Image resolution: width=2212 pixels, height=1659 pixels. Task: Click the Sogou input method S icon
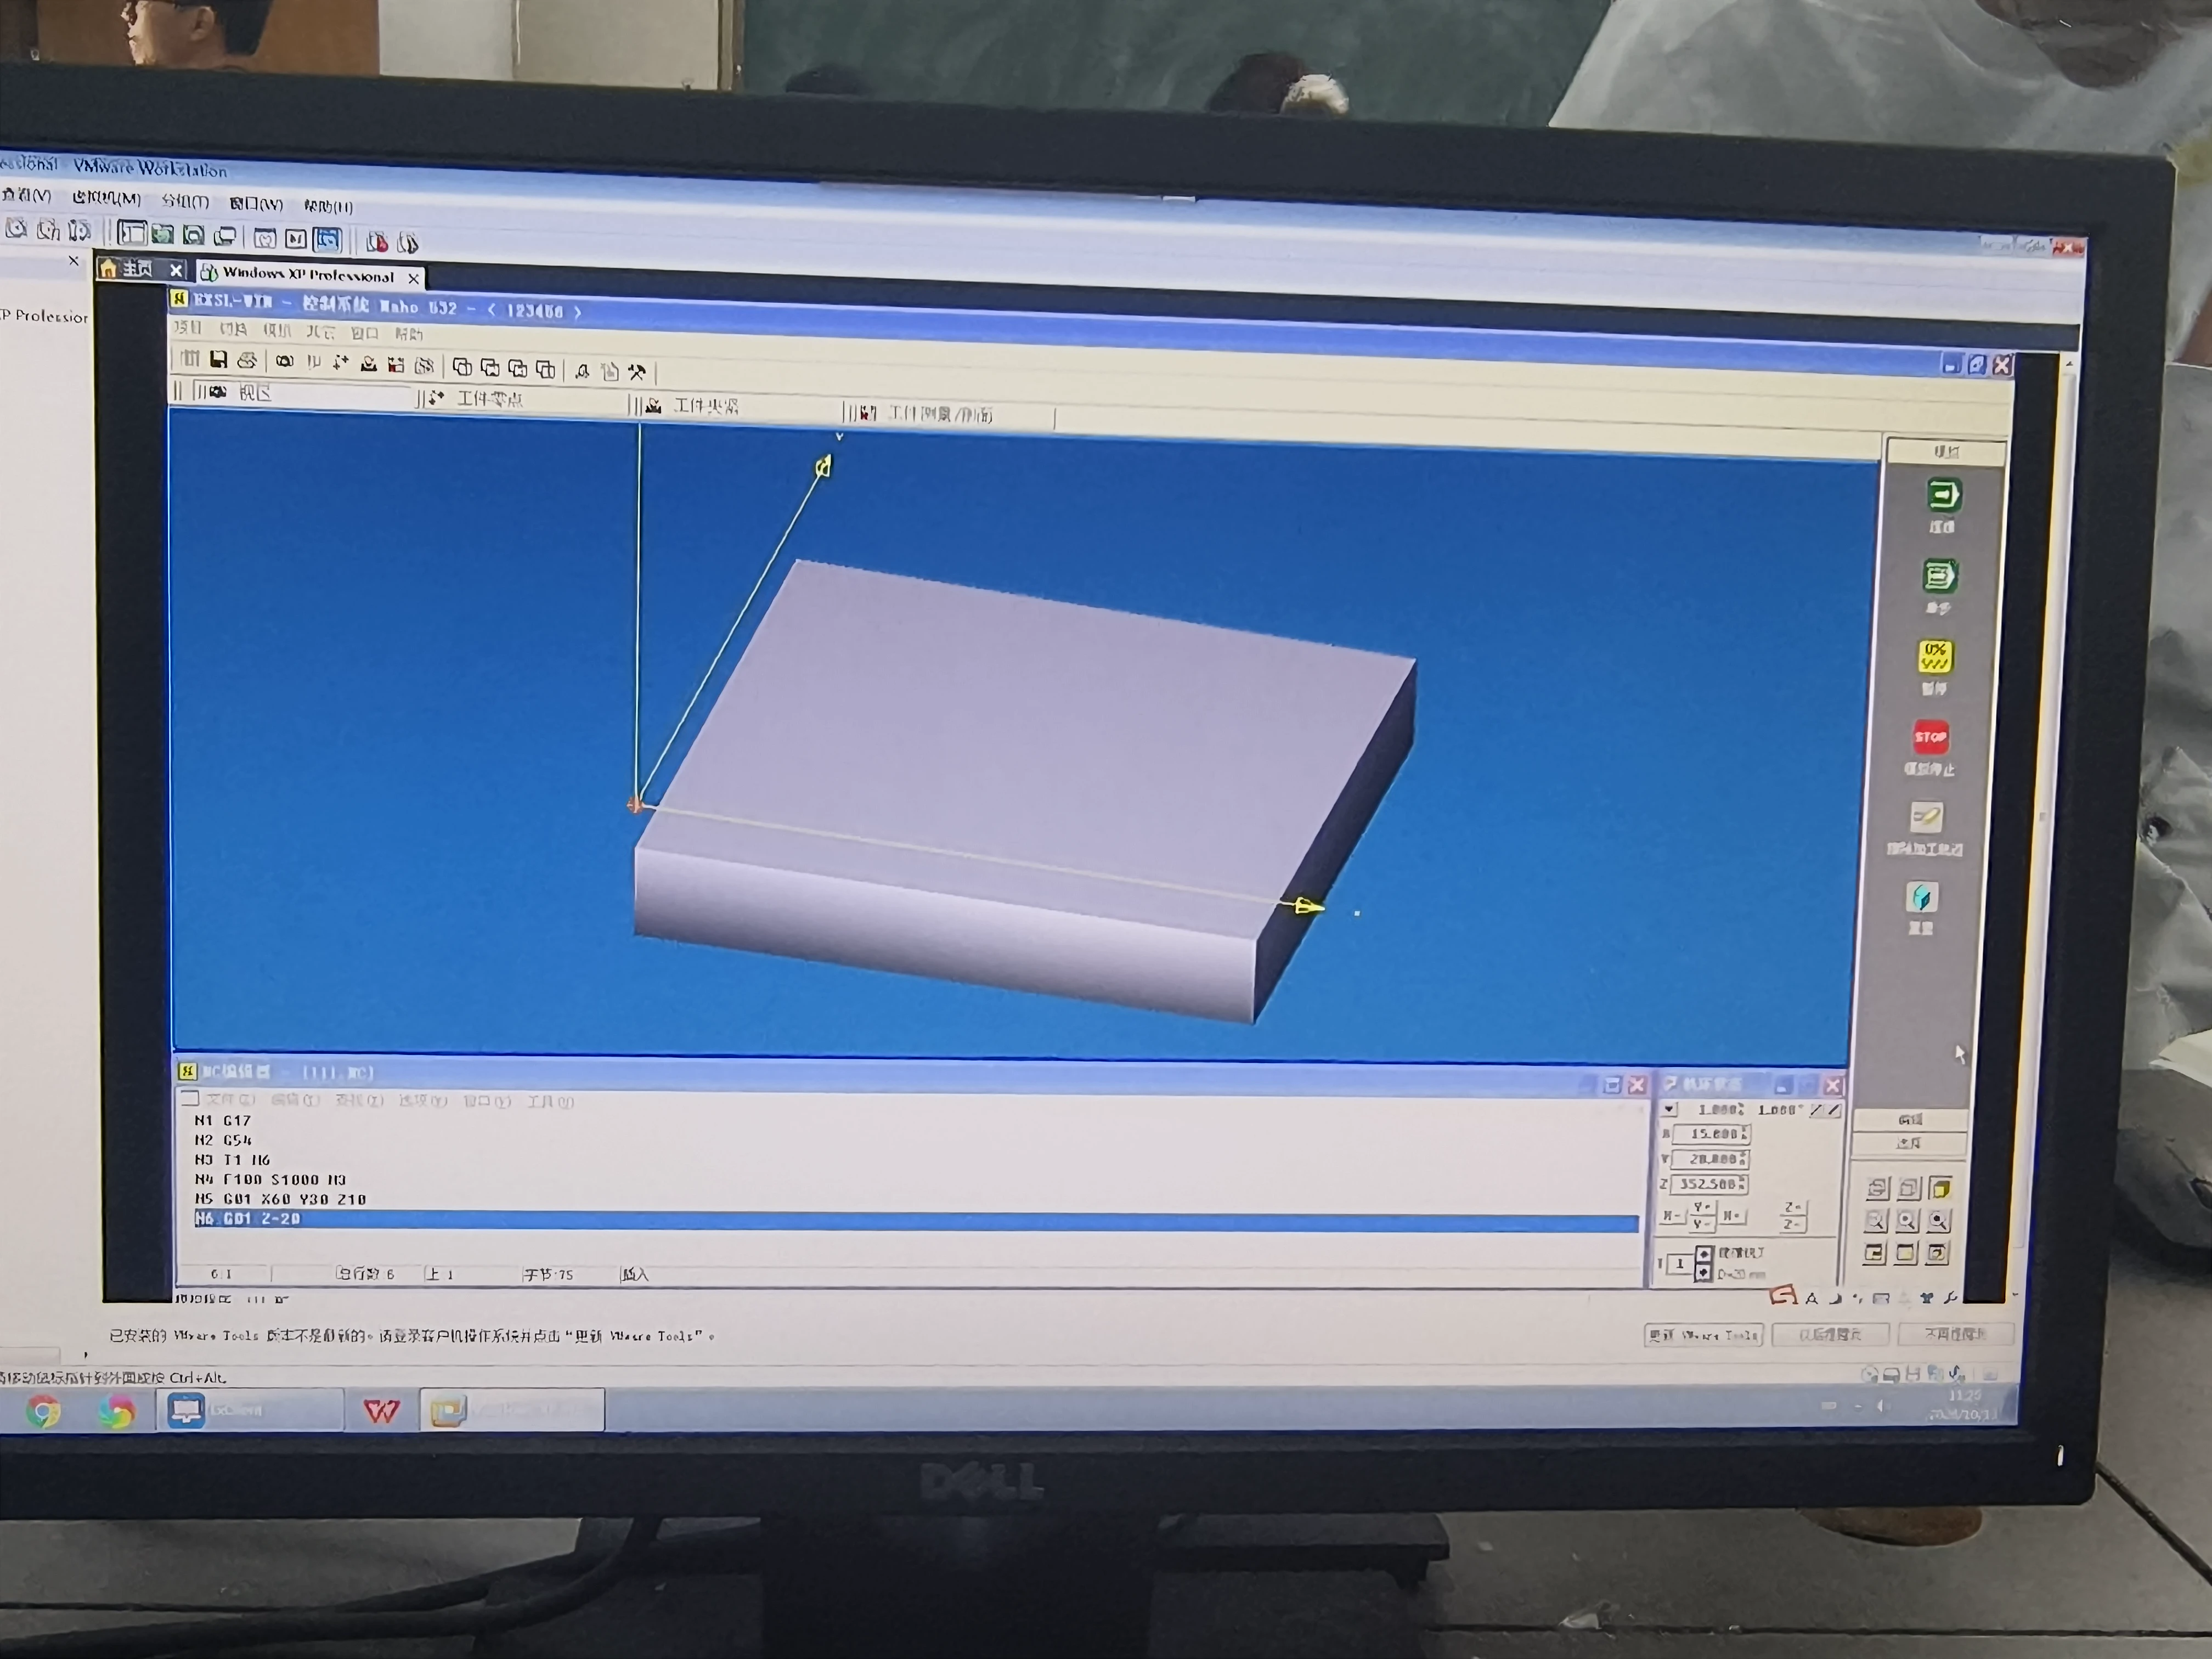(x=1784, y=1297)
